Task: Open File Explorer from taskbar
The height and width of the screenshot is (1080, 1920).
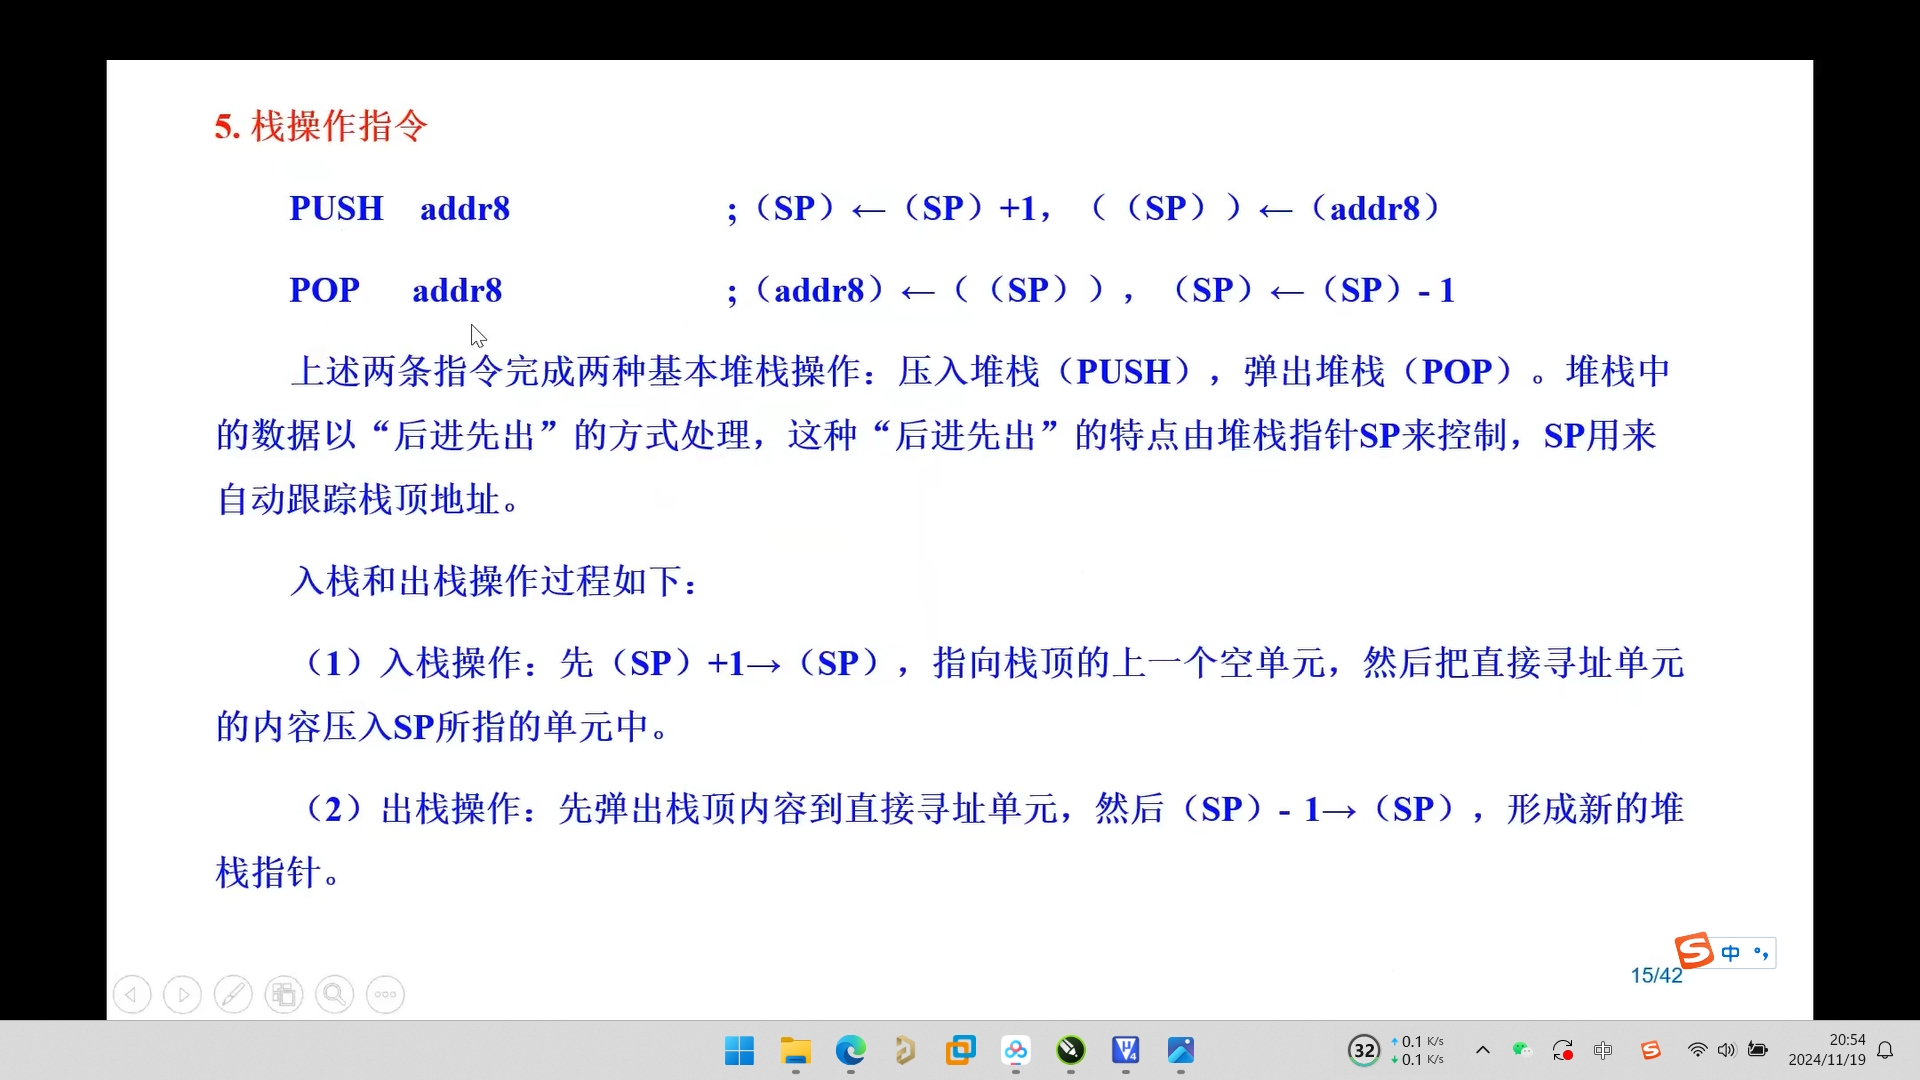Action: coord(795,1050)
